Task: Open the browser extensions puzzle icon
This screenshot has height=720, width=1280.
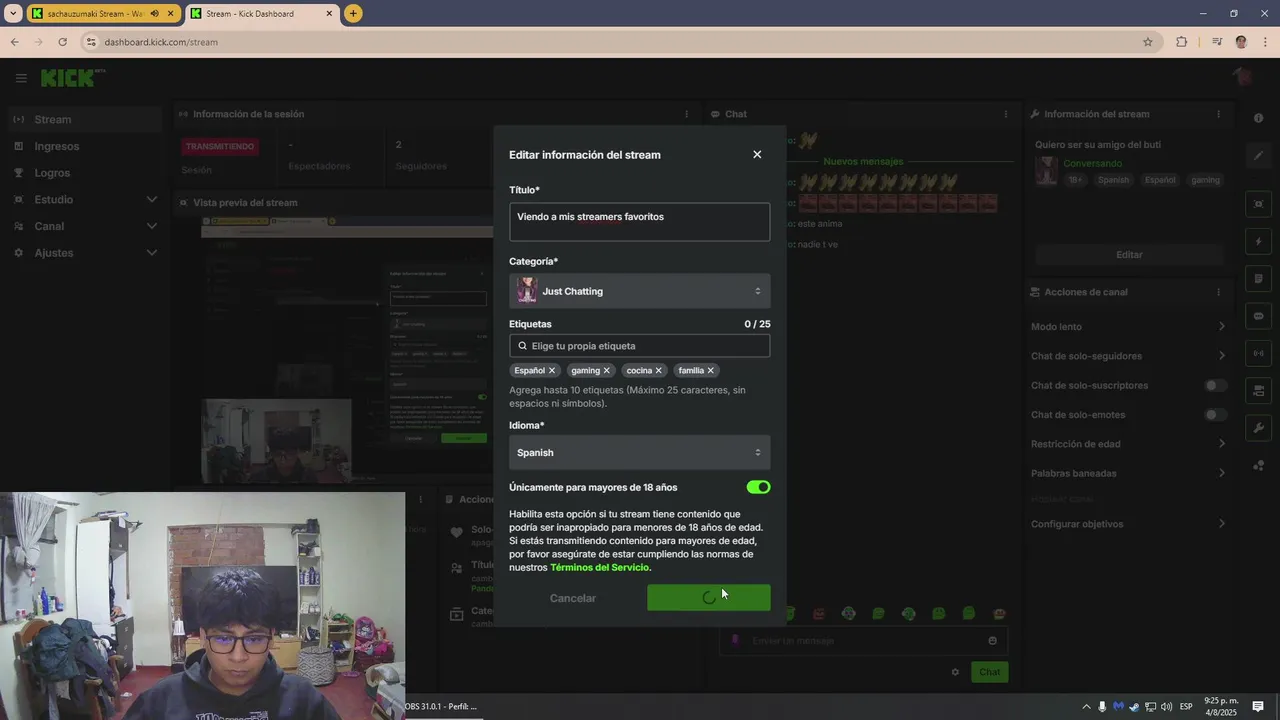Action: (1181, 42)
